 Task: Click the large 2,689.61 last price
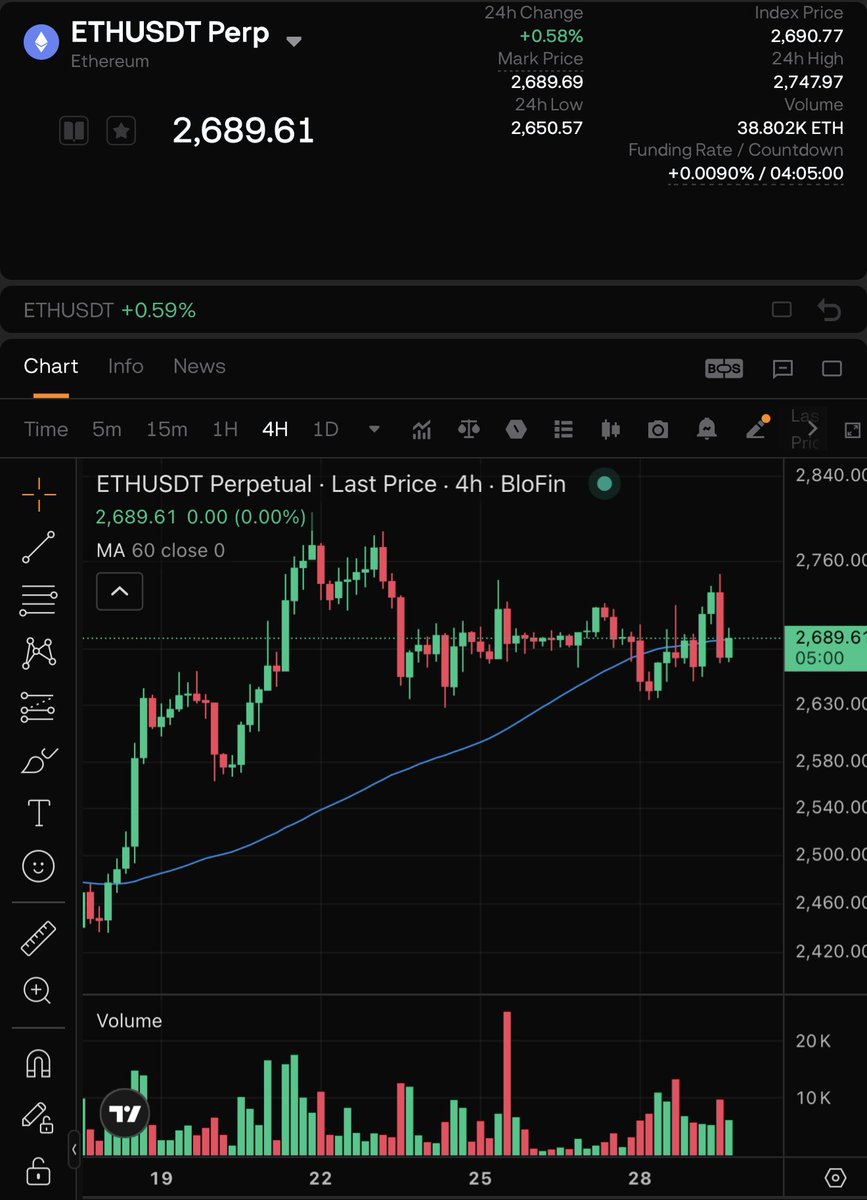point(243,130)
